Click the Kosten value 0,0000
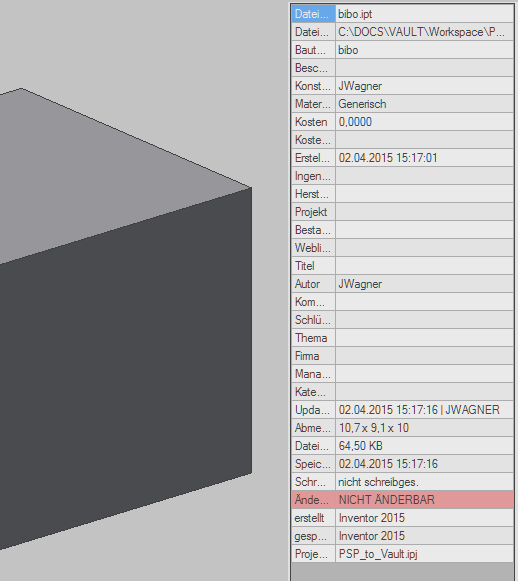518x581 pixels. point(424,122)
